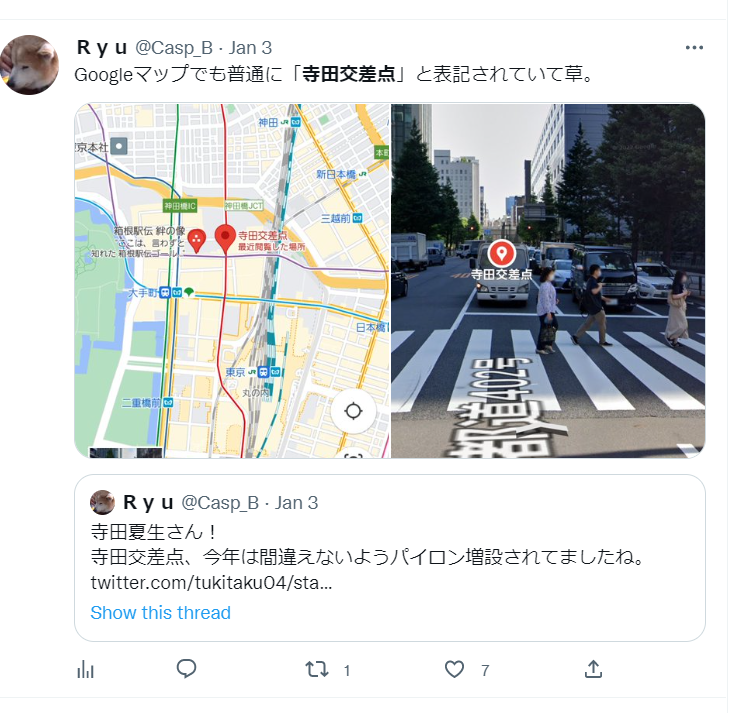Open the Google Maps screenshot image

click(x=232, y=281)
